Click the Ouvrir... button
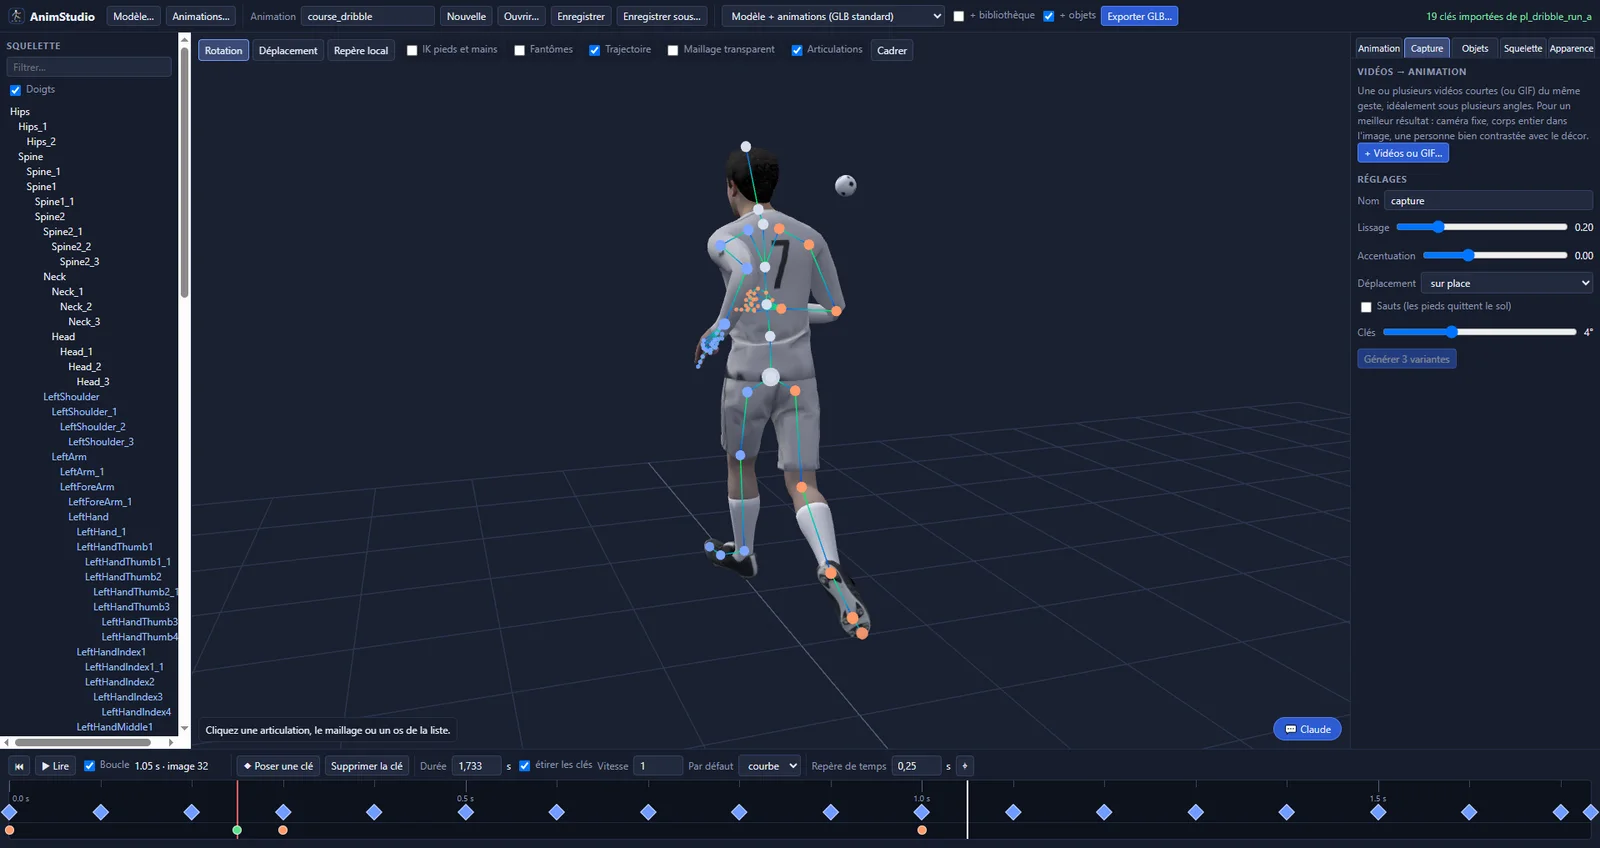Screen dimensions: 1600x848 pyautogui.click(x=521, y=16)
